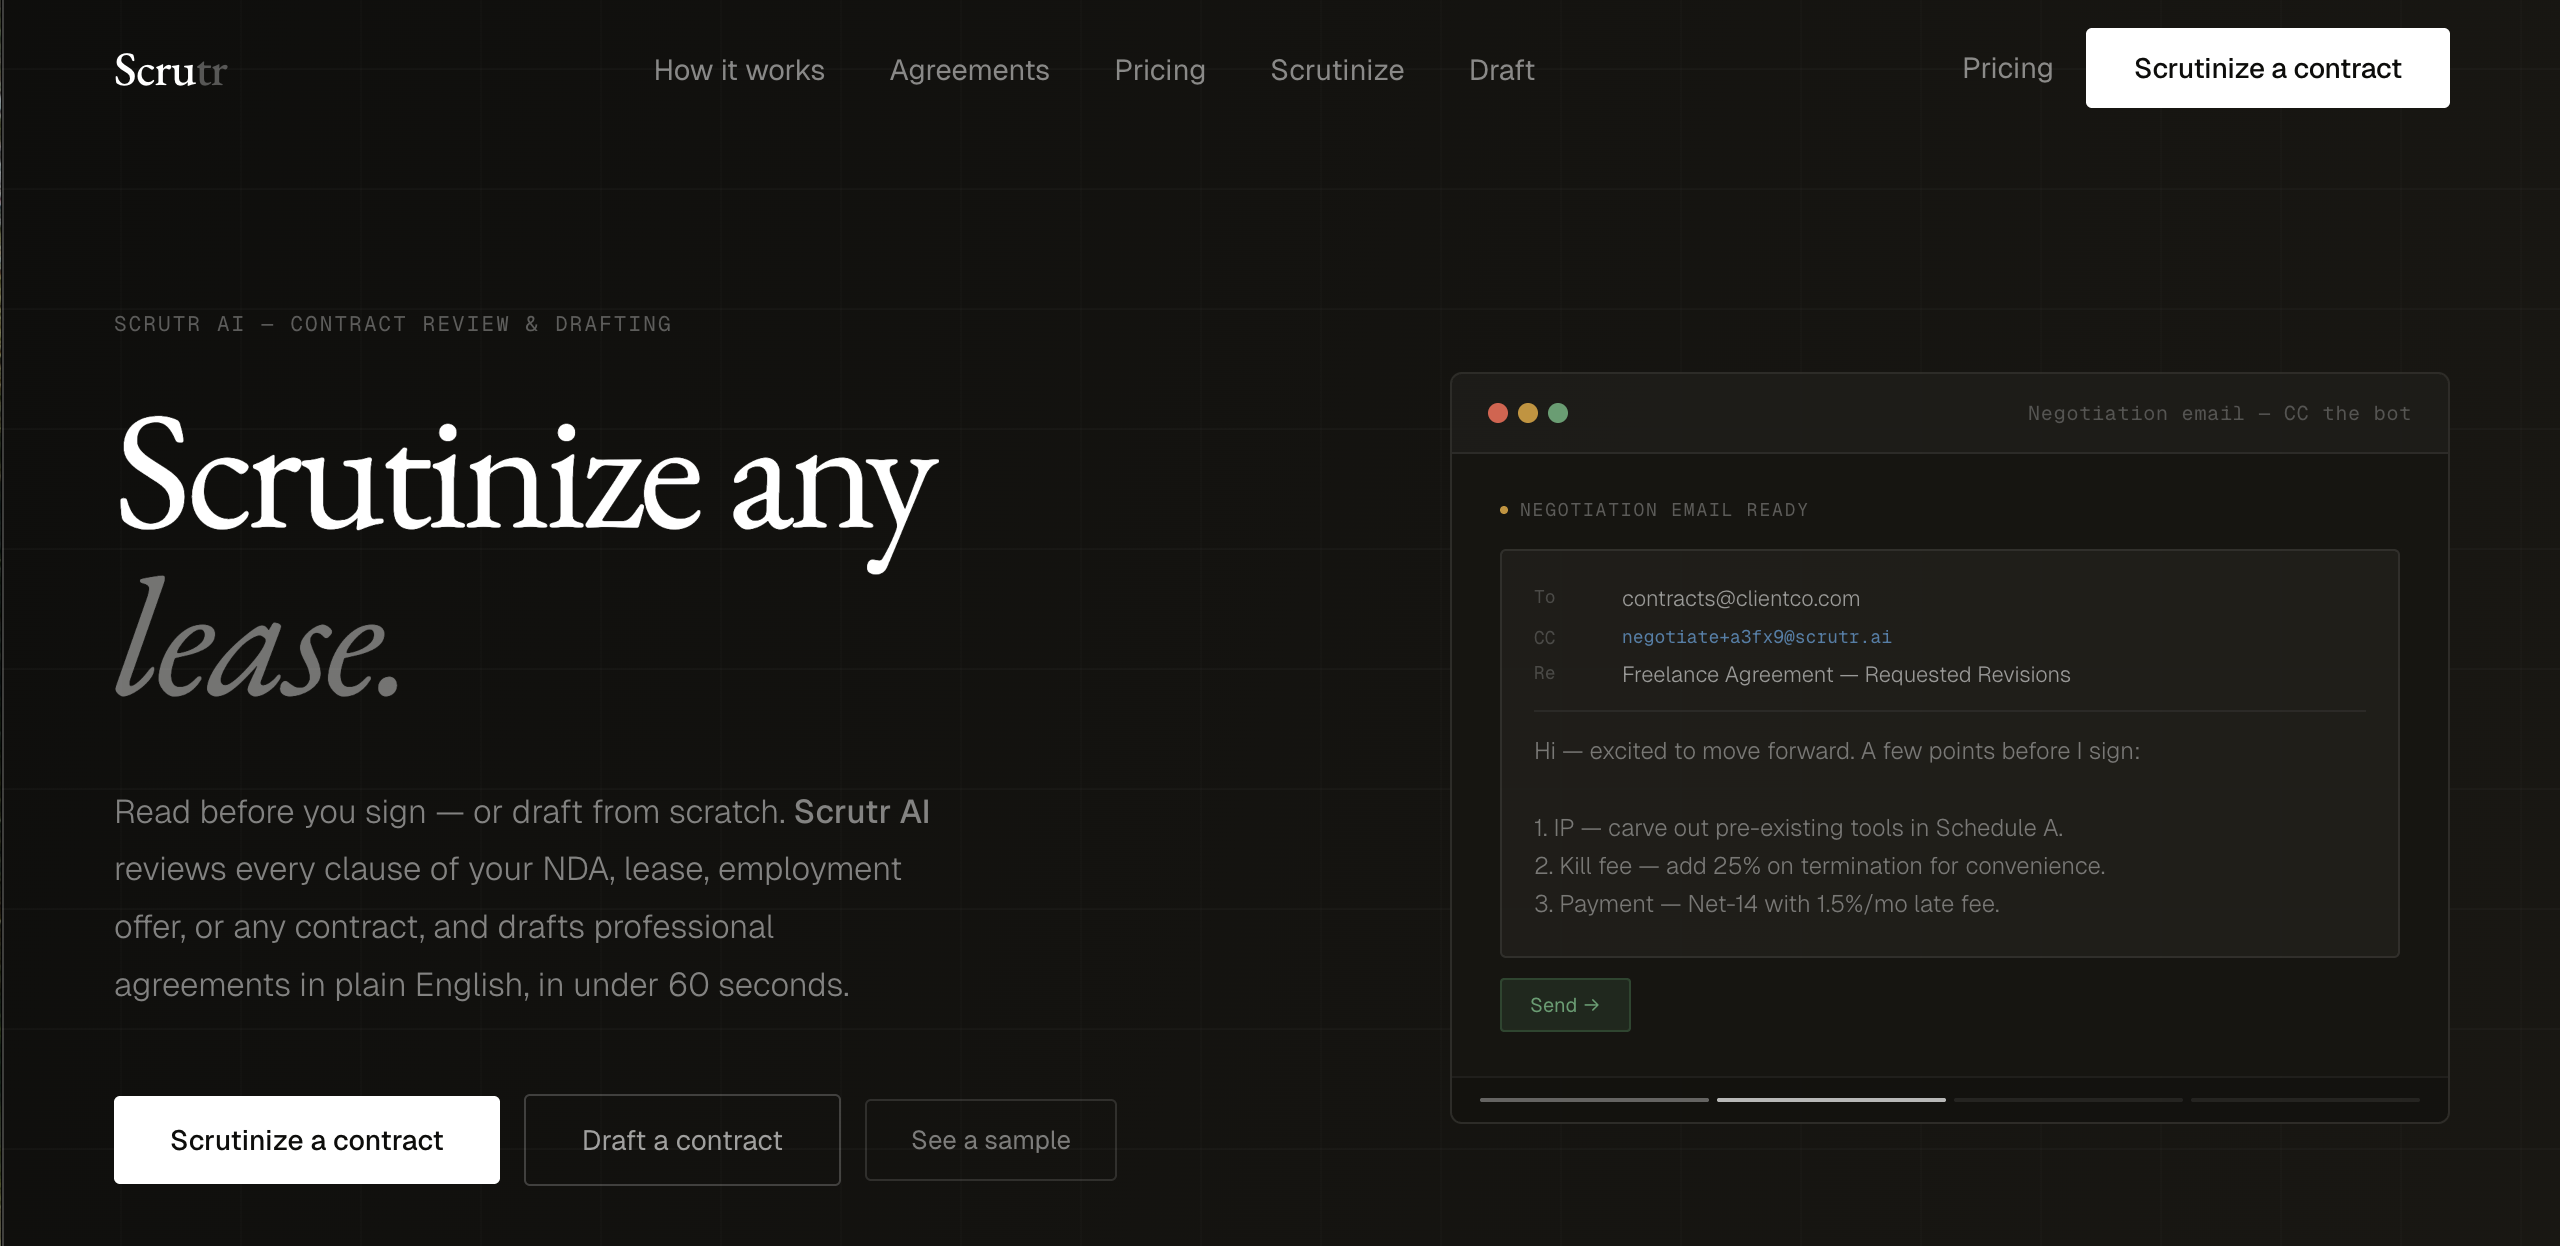Click the status dot beside NEGOTIATION EMAIL READY

[1503, 508]
